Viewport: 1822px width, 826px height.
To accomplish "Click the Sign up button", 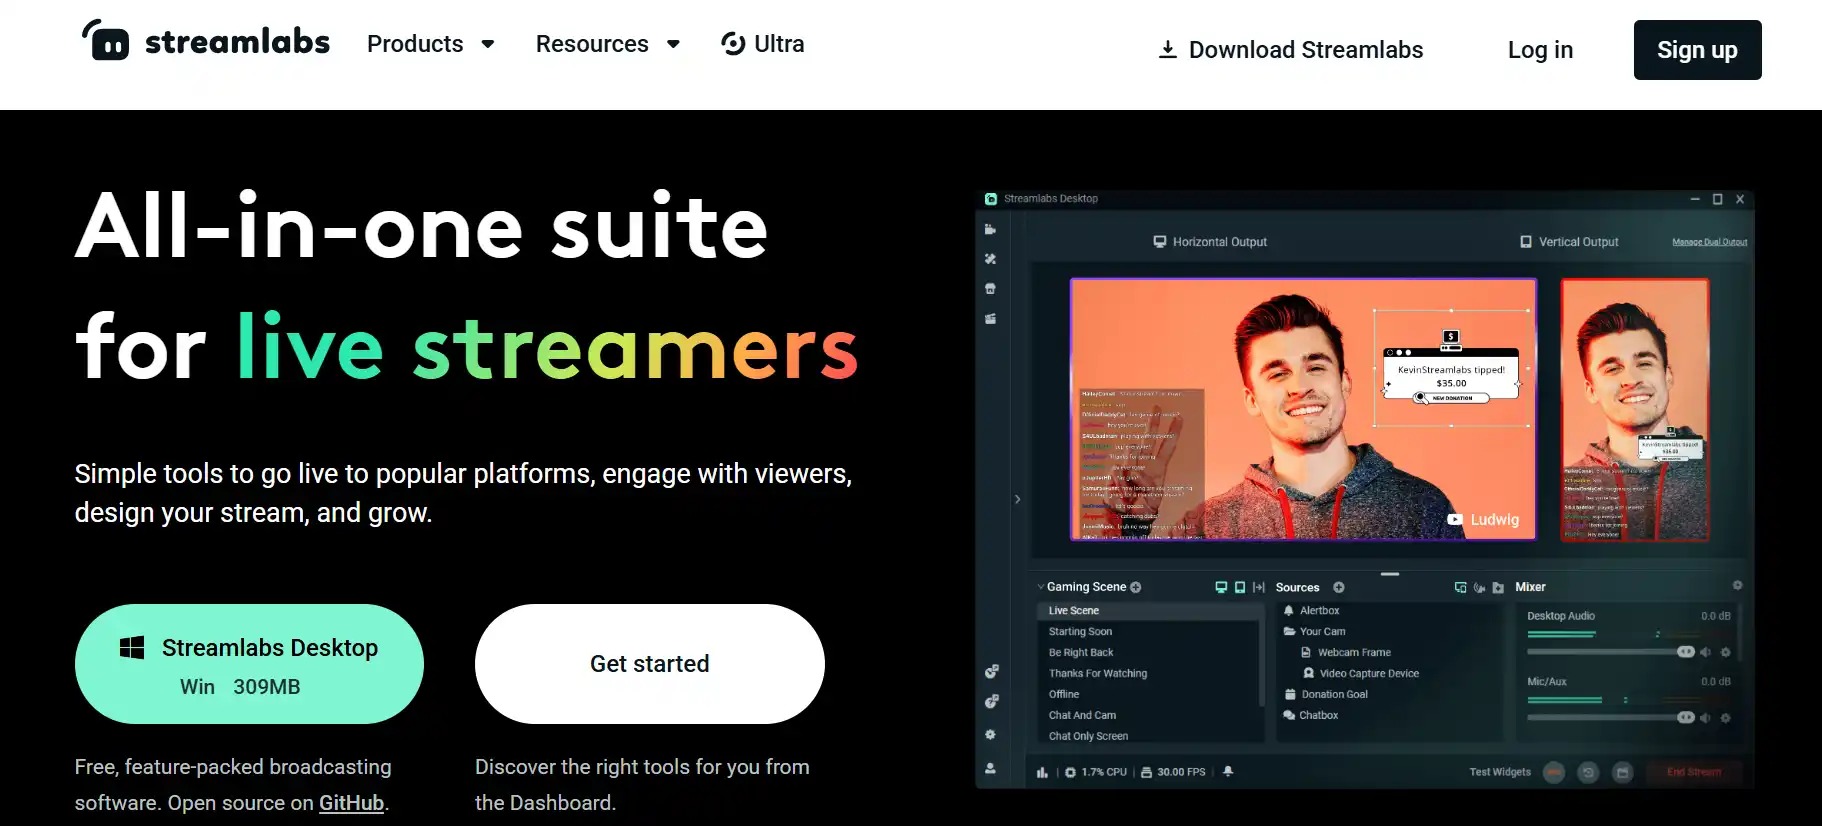I will (x=1697, y=50).
